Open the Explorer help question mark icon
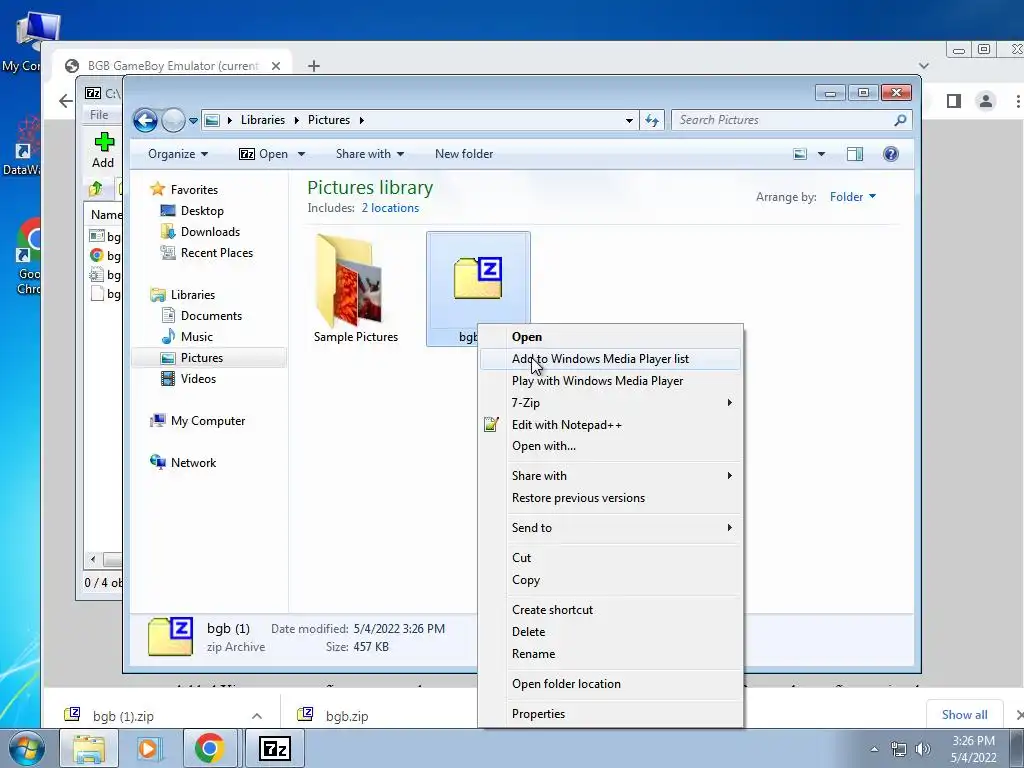This screenshot has width=1024, height=768. [891, 154]
